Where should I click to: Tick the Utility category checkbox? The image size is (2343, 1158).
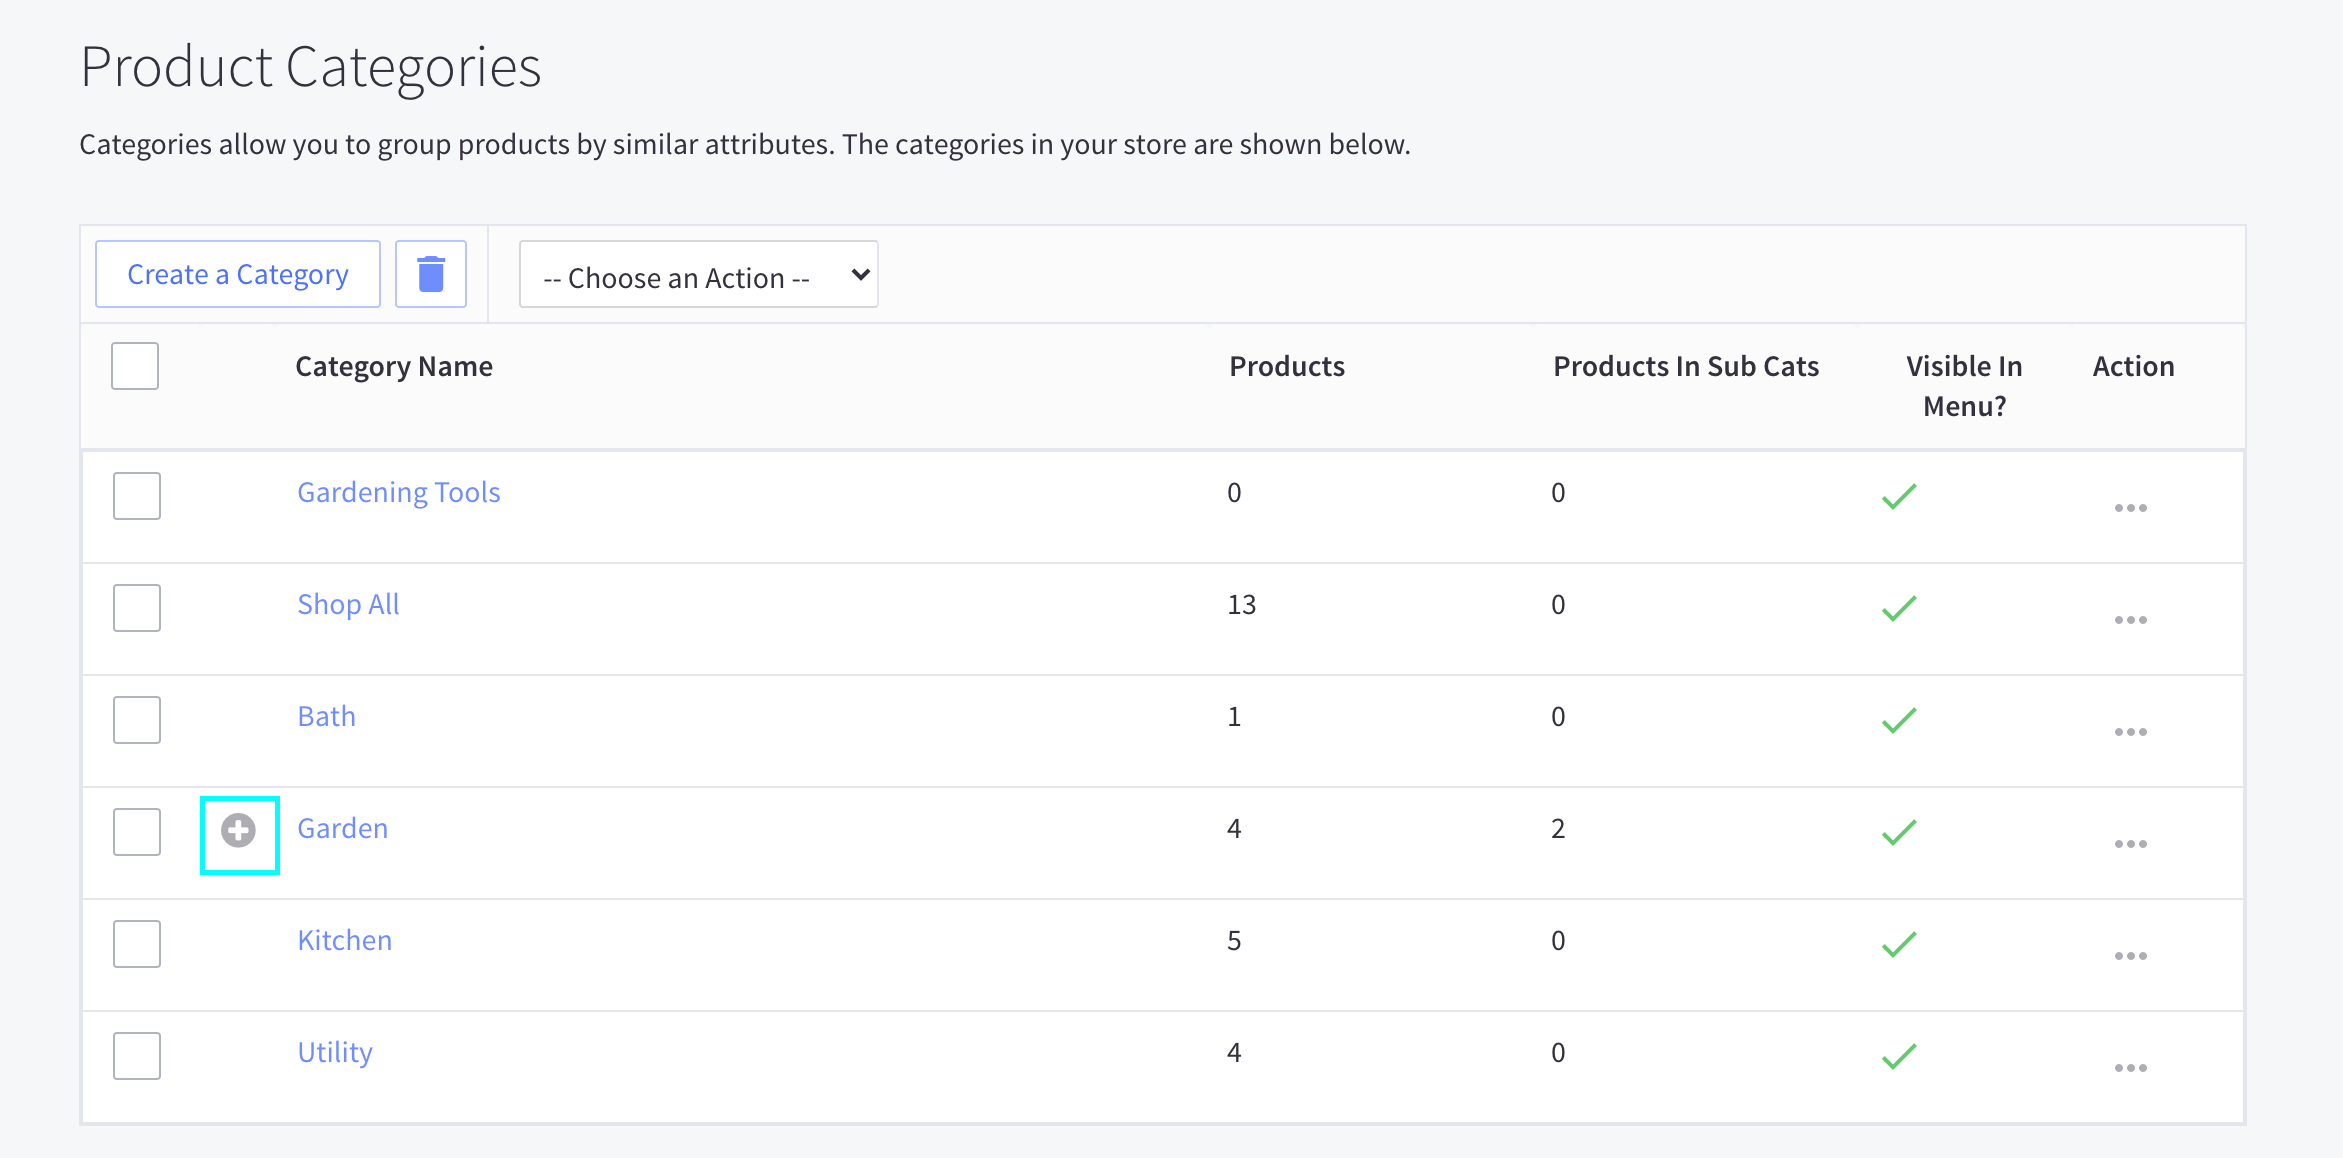point(137,1056)
